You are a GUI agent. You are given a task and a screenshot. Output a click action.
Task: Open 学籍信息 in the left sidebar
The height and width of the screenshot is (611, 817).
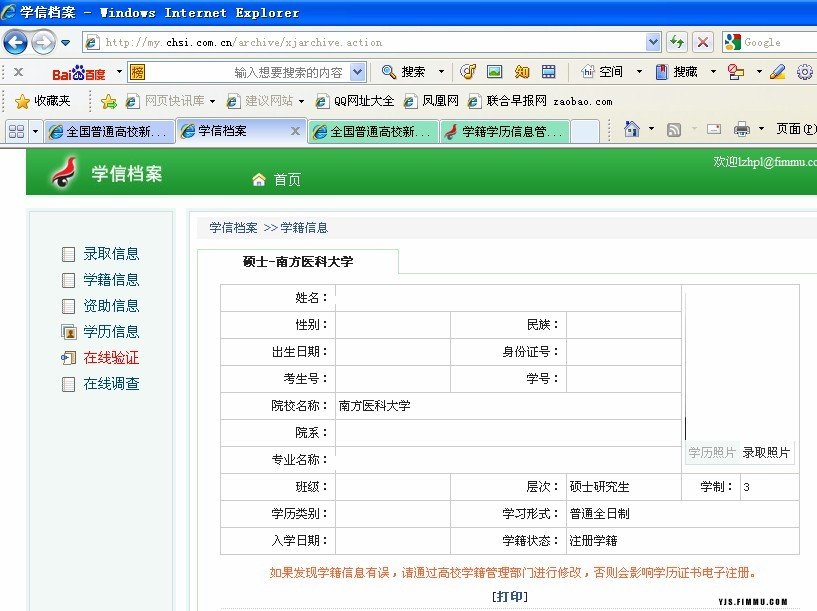(x=111, y=280)
